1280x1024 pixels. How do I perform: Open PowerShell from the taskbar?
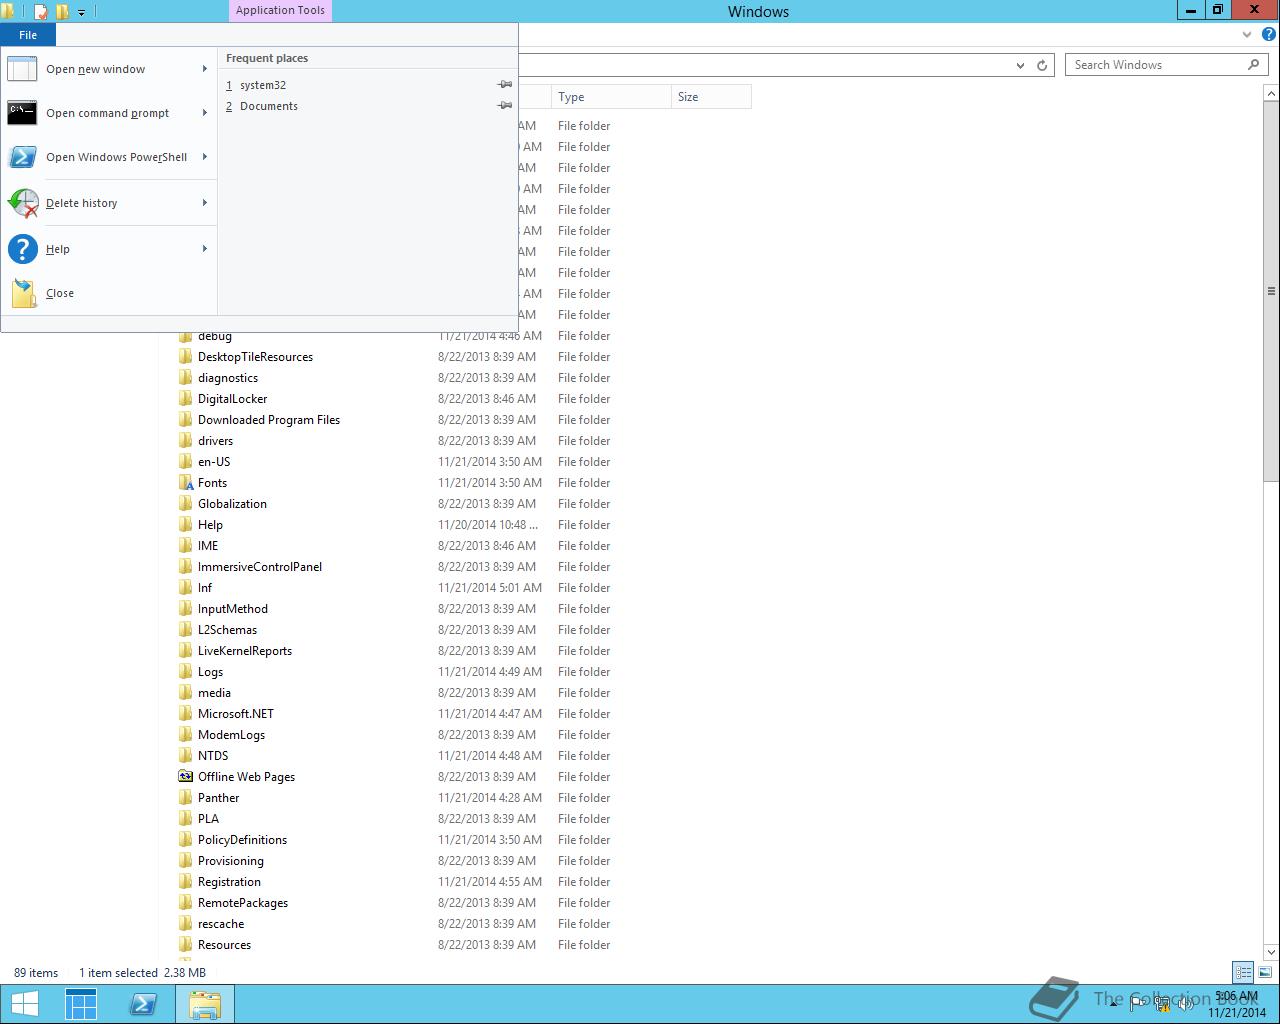click(143, 1004)
